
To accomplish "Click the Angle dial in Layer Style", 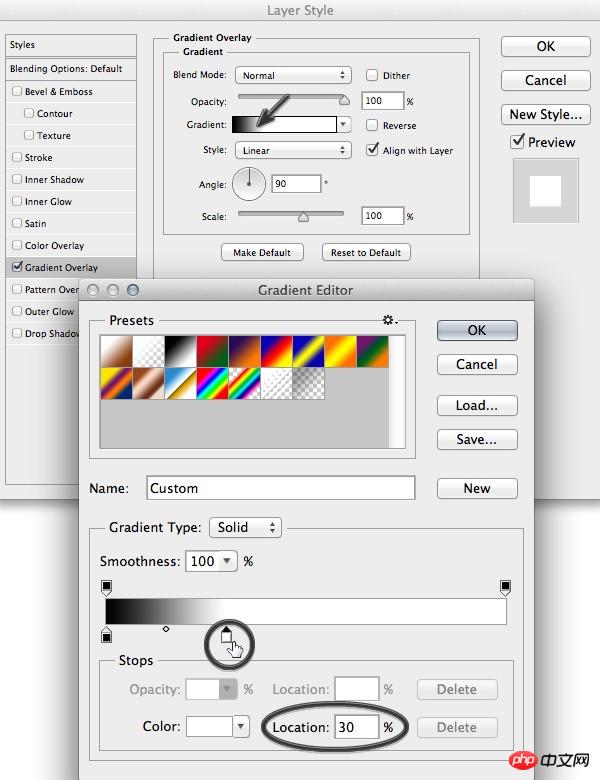I will pos(249,184).
